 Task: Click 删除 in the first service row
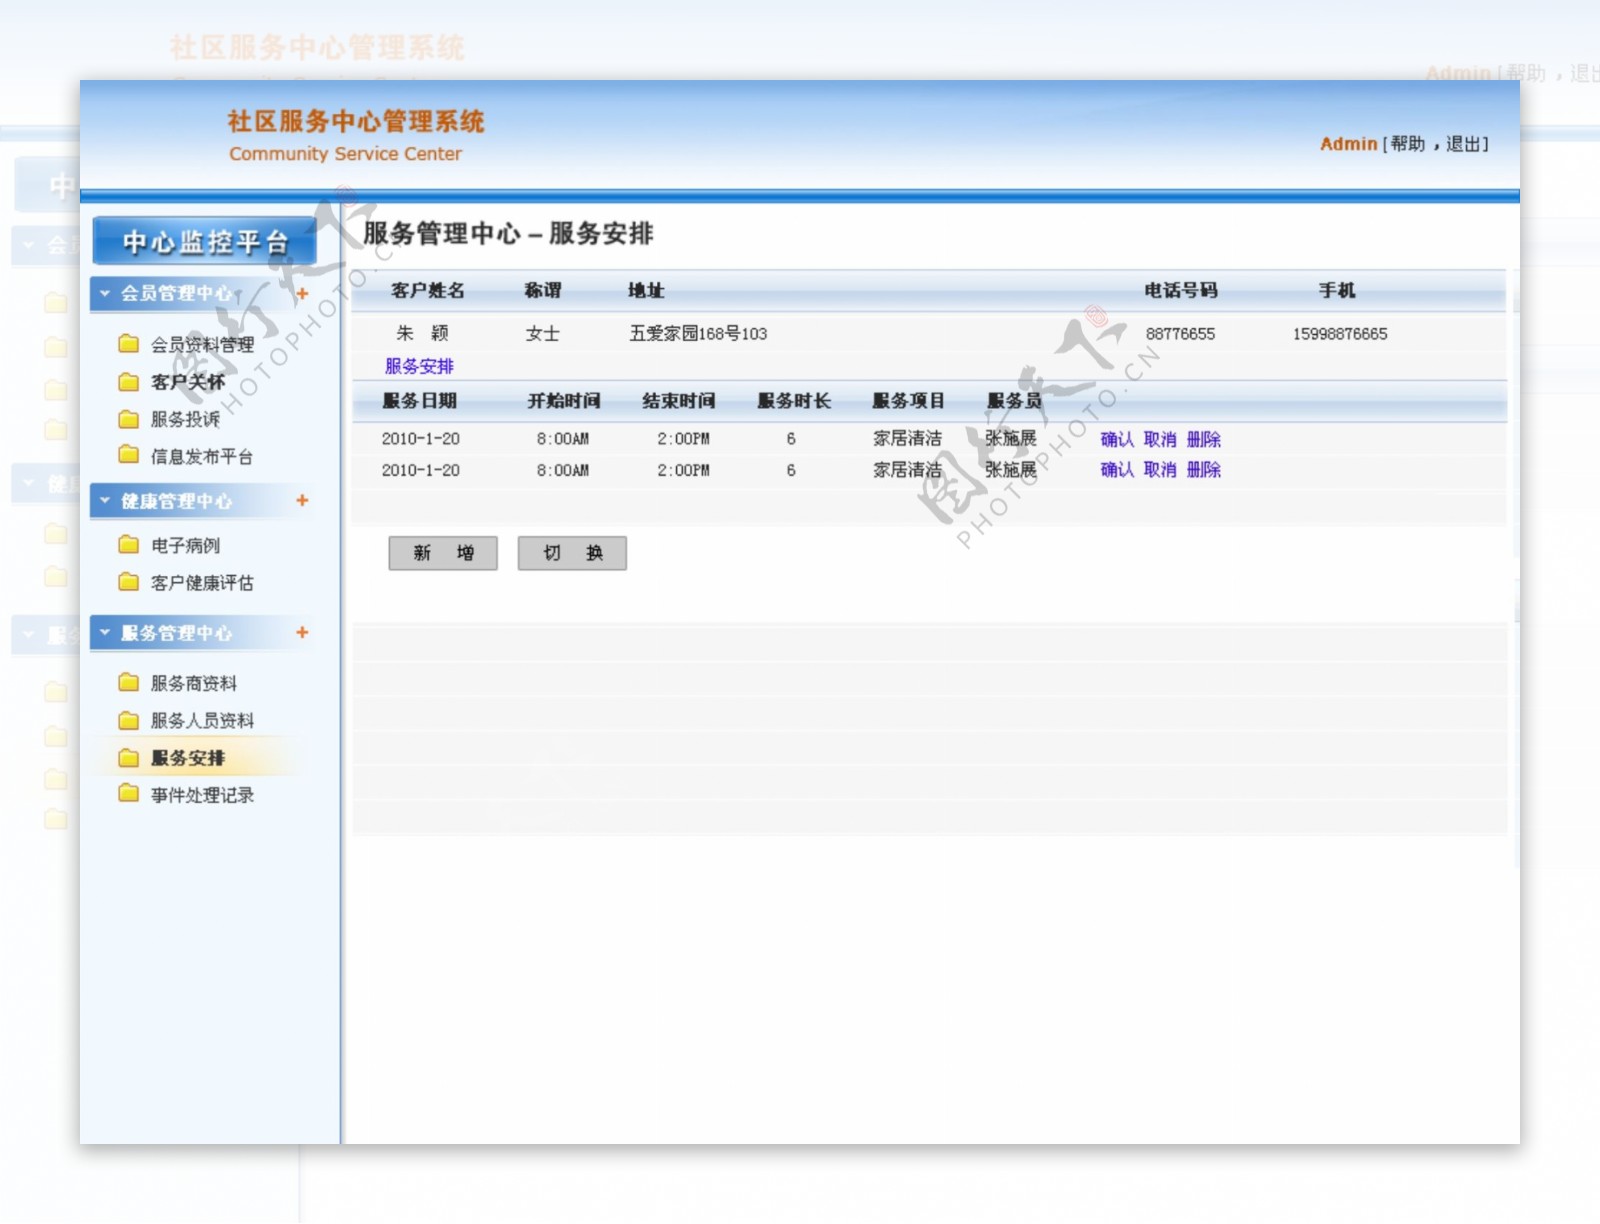(x=1204, y=439)
